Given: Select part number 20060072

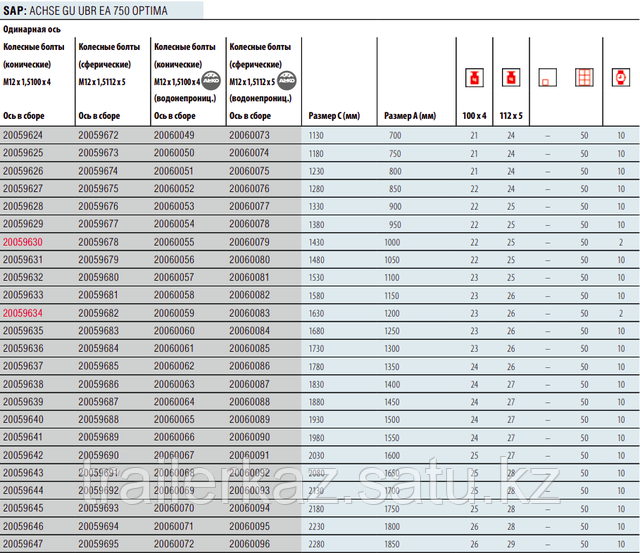Looking at the screenshot, I should (174, 544).
